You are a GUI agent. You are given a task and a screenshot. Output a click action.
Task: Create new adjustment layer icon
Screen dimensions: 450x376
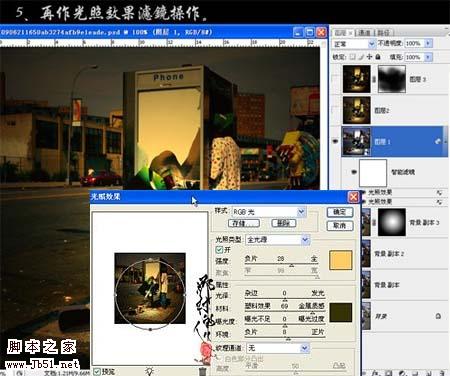pos(402,373)
